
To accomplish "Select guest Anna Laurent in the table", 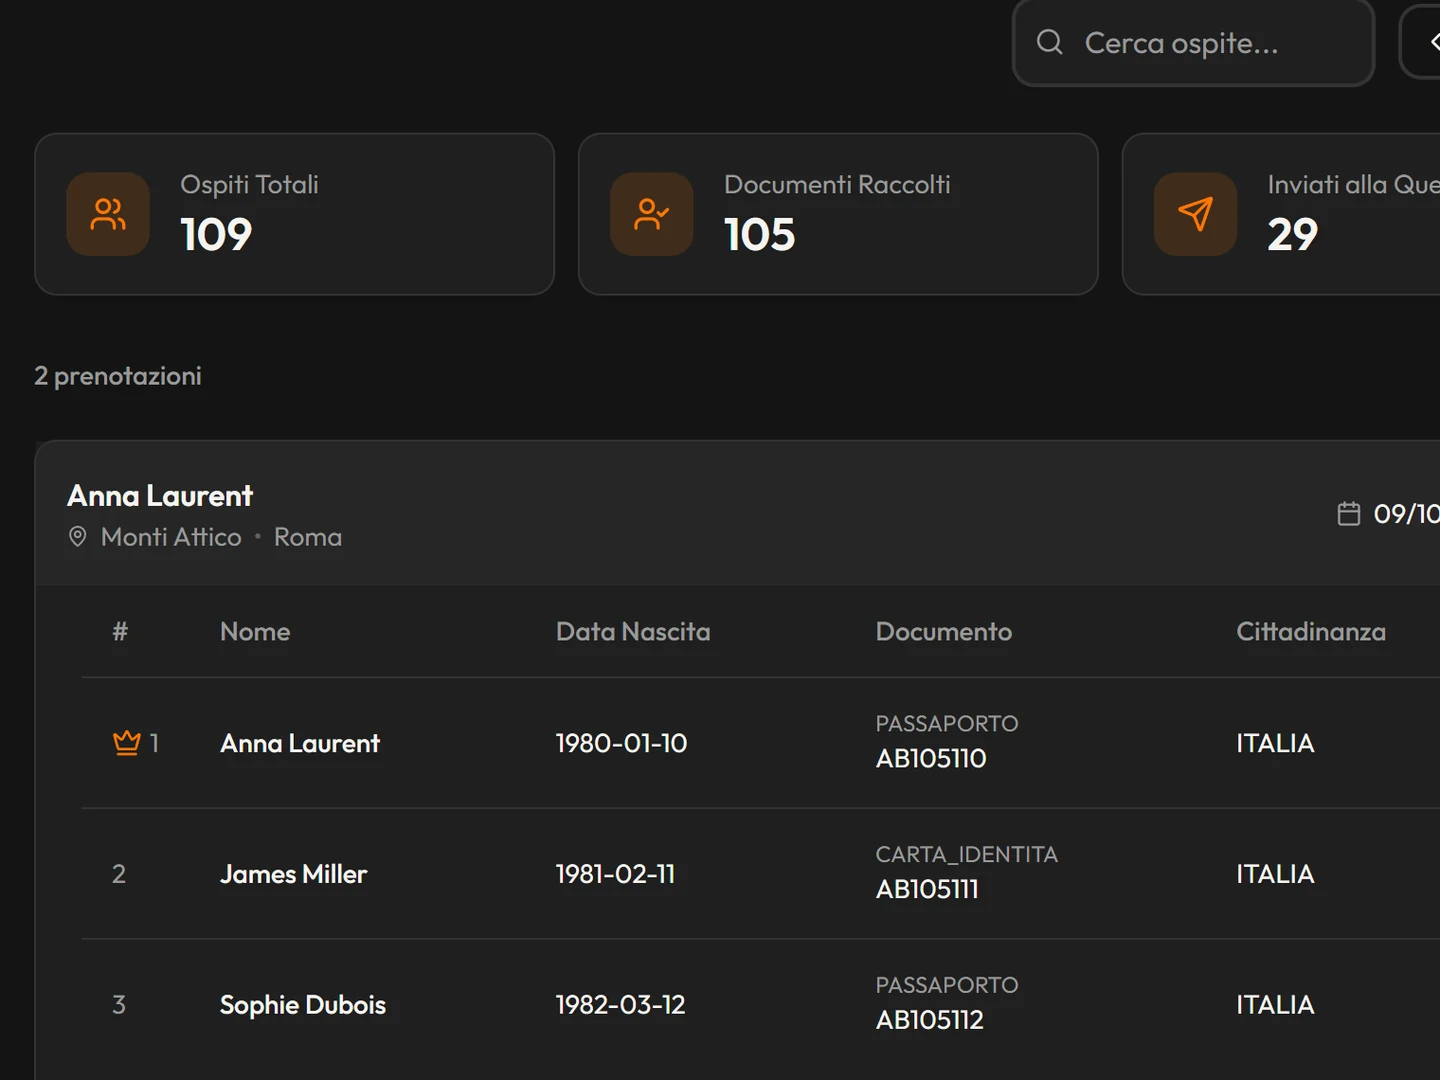I will (x=300, y=743).
